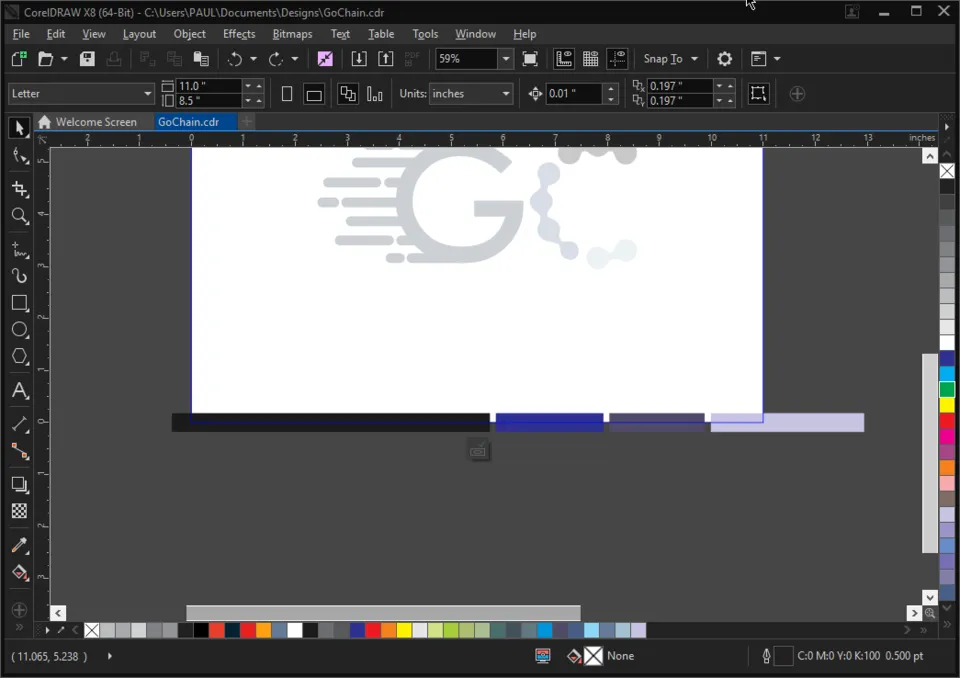Open the Options gear icon

[724, 59]
